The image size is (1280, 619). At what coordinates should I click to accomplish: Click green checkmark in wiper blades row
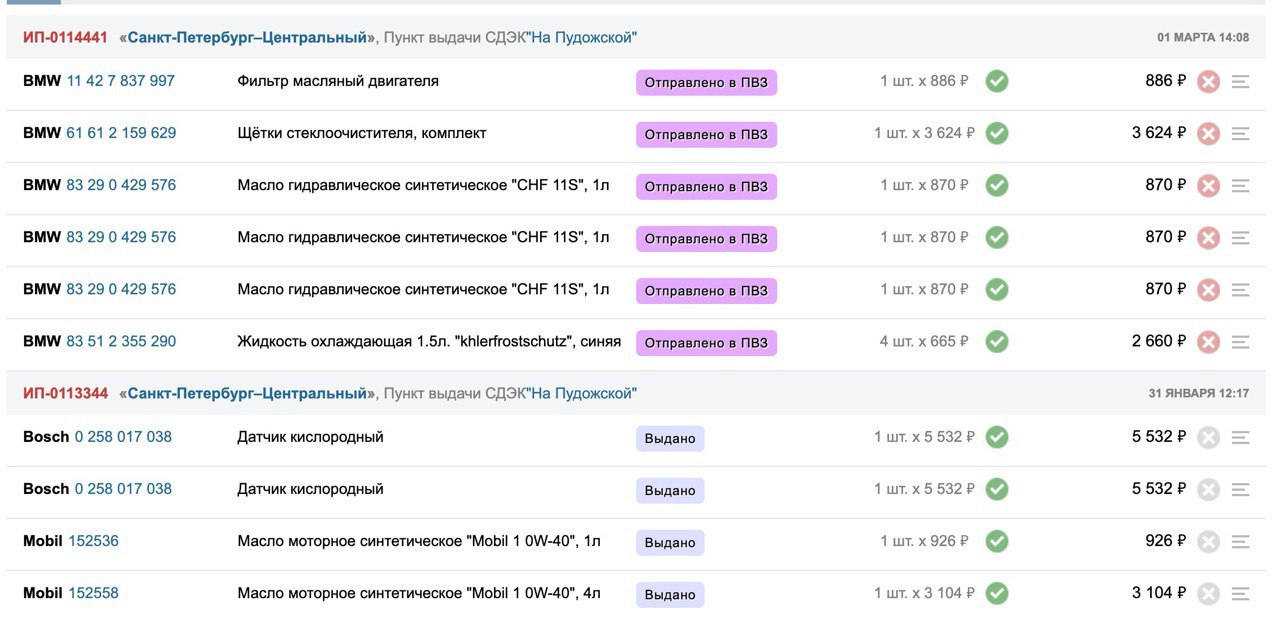click(x=997, y=133)
